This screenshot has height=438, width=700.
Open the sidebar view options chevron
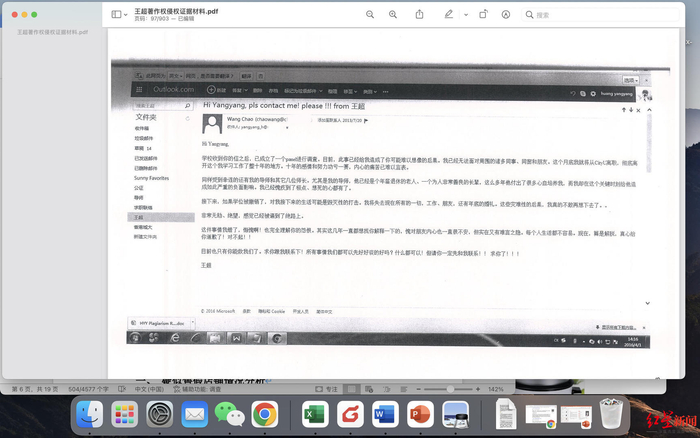click(125, 15)
